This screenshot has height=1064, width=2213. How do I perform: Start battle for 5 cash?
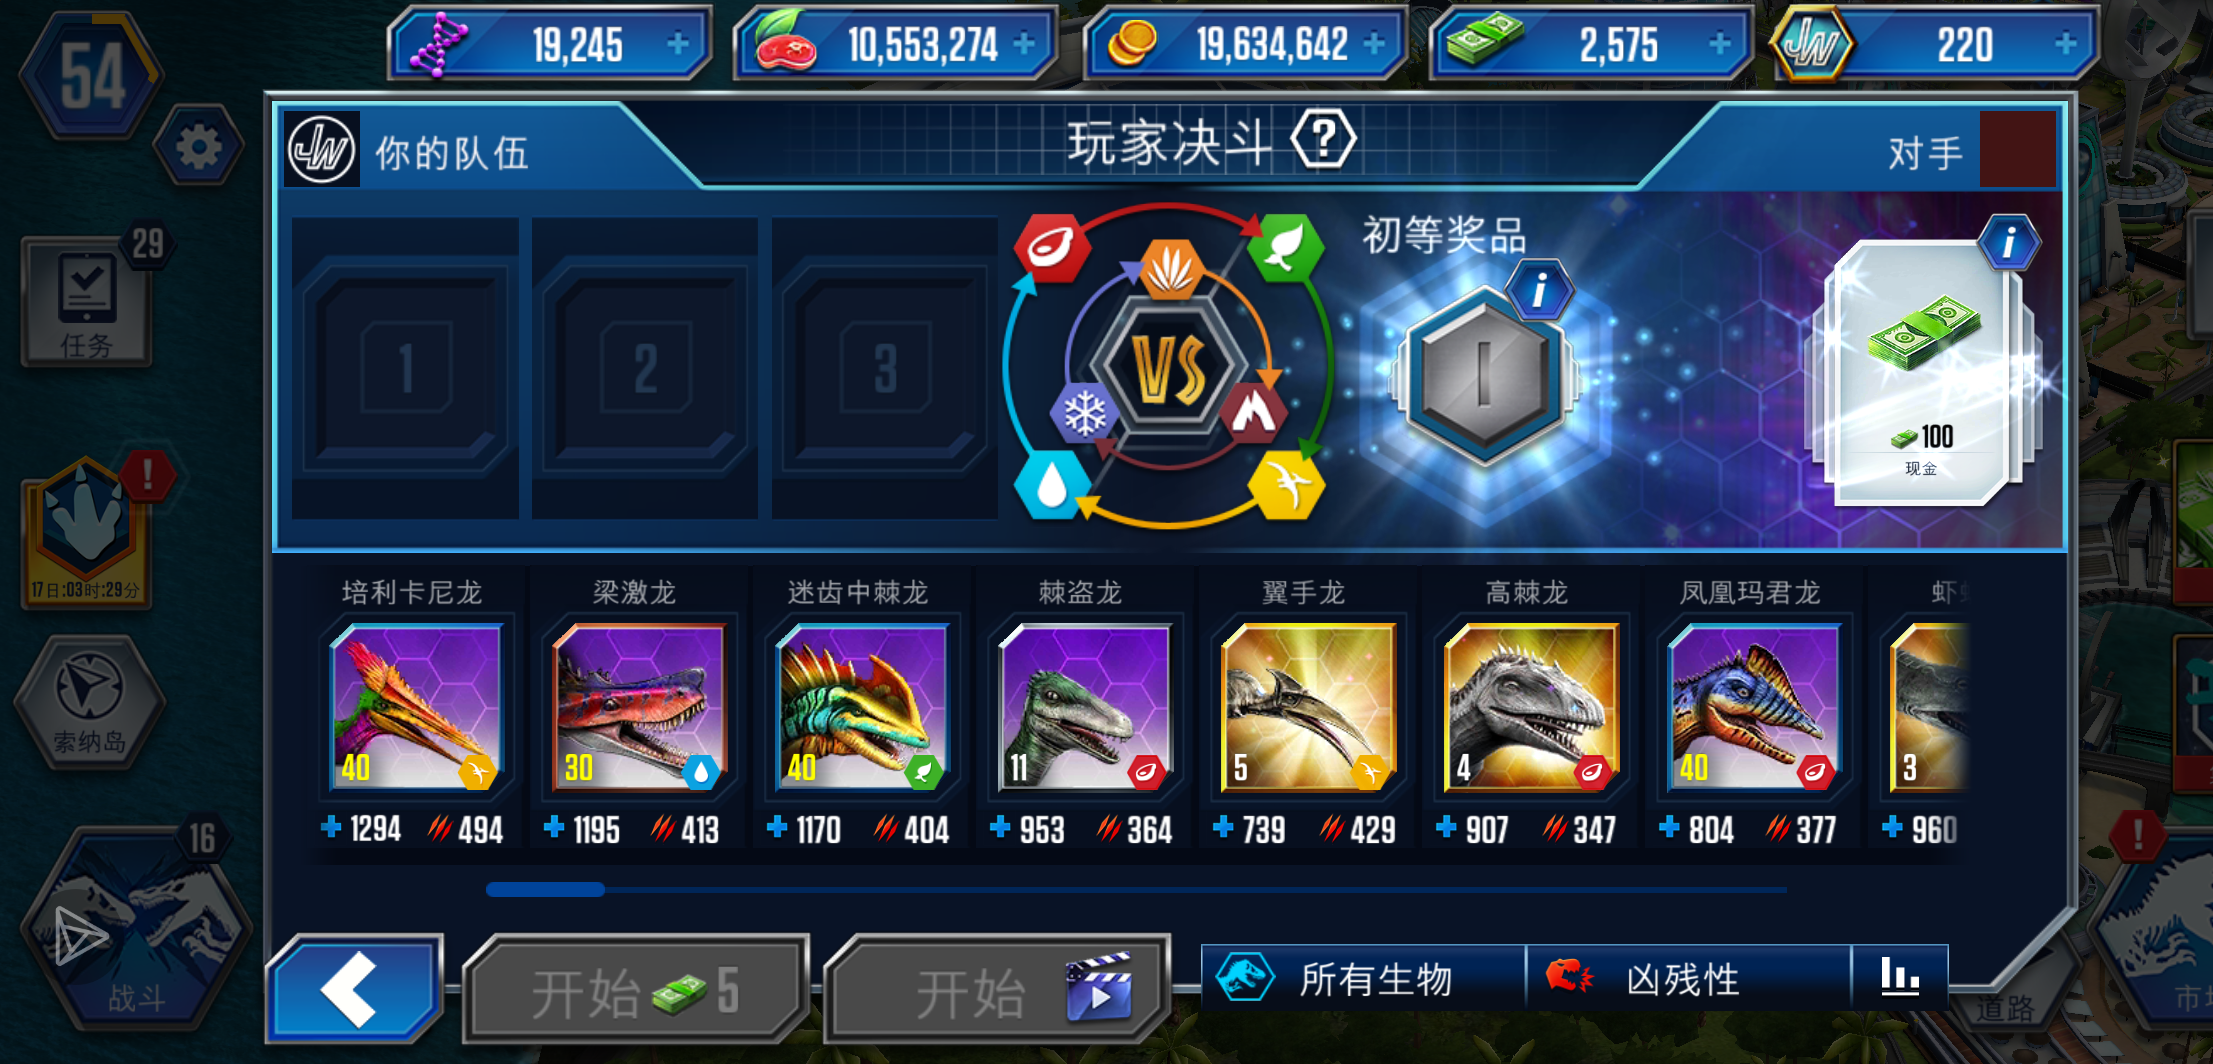636,991
